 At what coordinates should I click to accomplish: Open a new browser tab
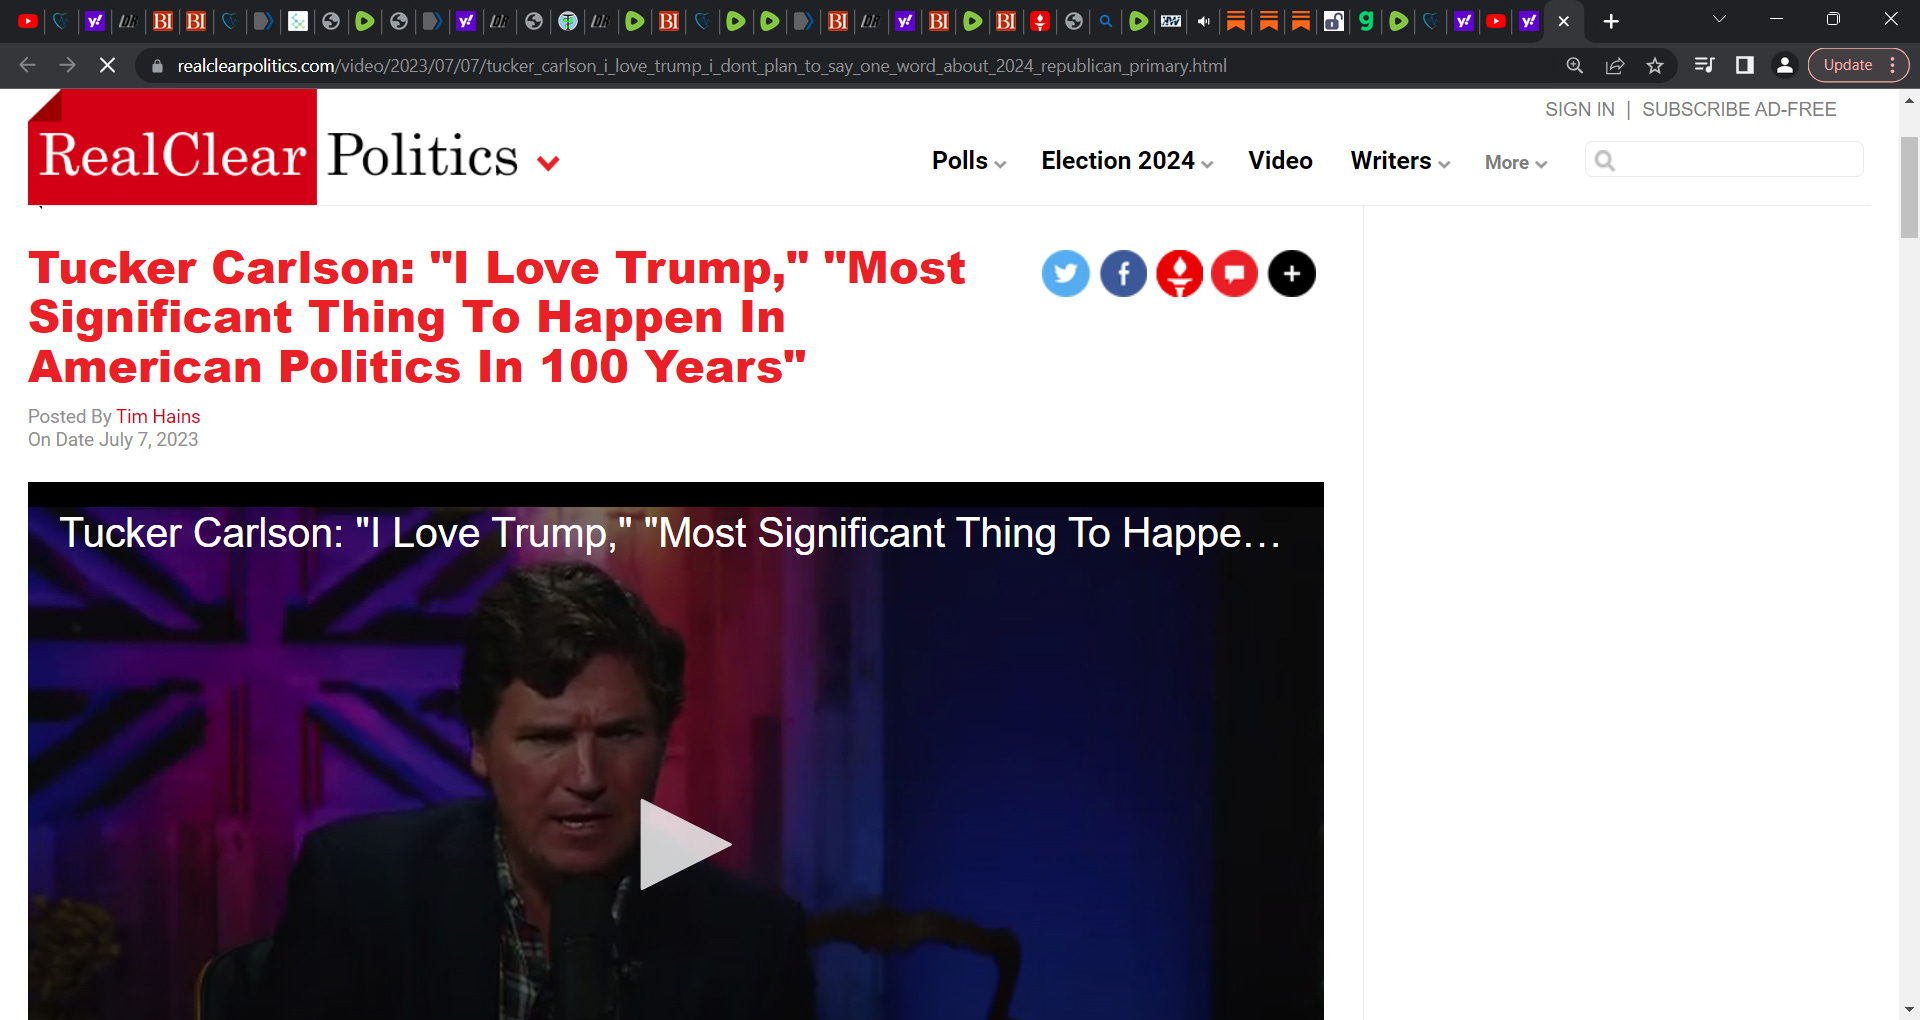coord(1611,21)
